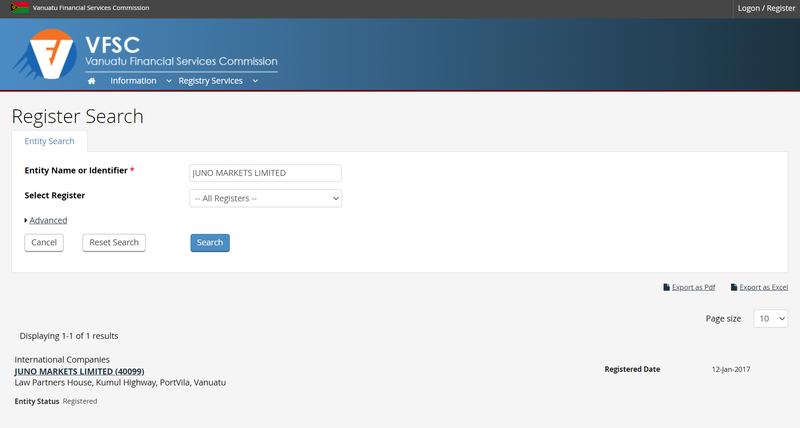Select the Entity Search tab
This screenshot has width=800, height=428.
[49, 141]
